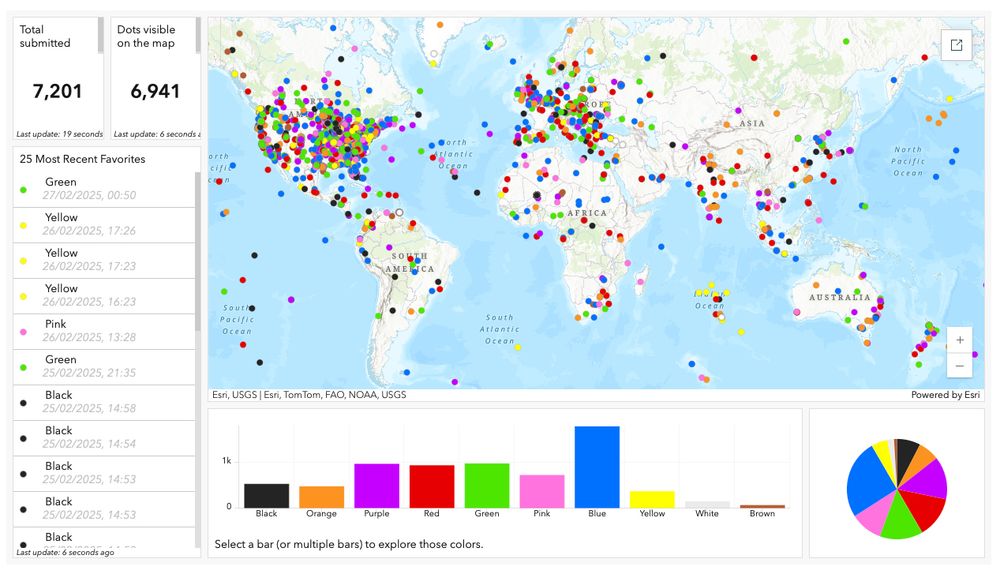Viewport: 1000px width, 571px height.
Task: Click the South Atlantic Ocean map label
Action: tap(499, 329)
